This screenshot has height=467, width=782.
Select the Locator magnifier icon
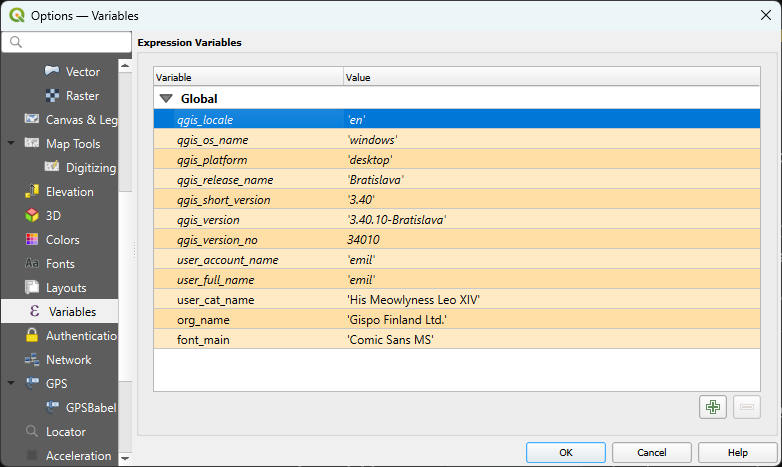[x=32, y=432]
